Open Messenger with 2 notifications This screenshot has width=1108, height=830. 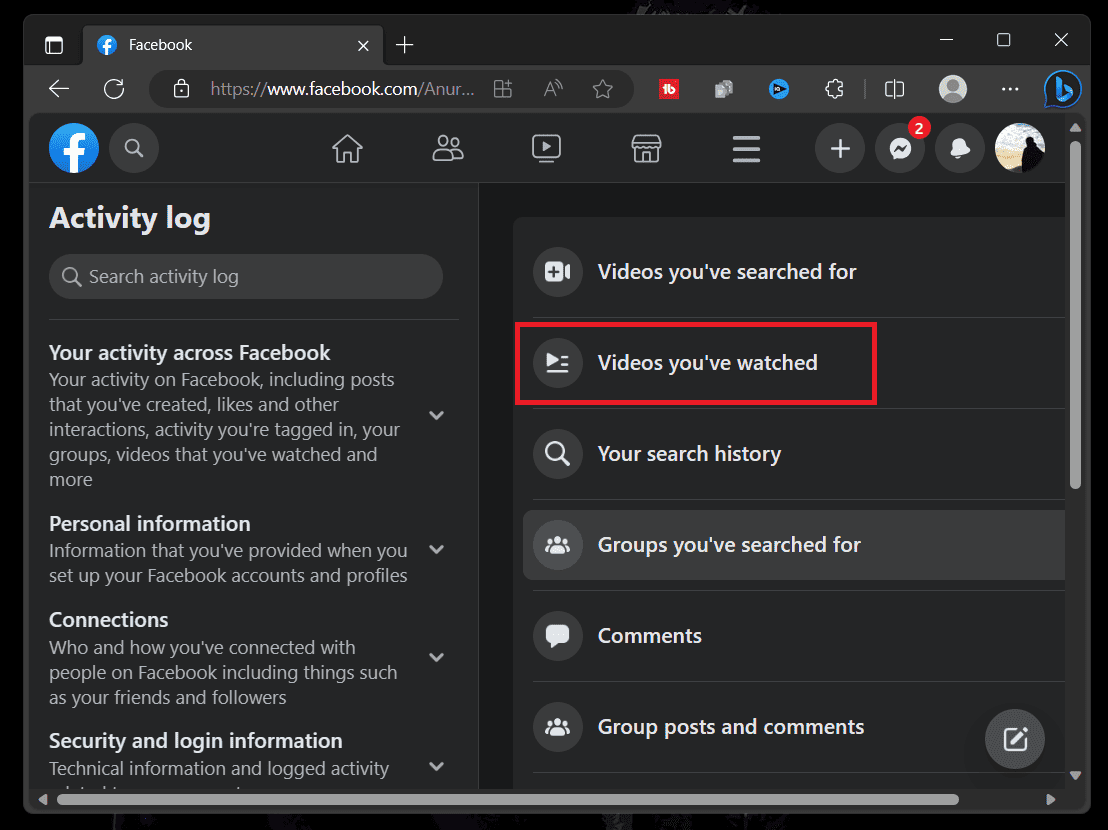click(x=900, y=148)
